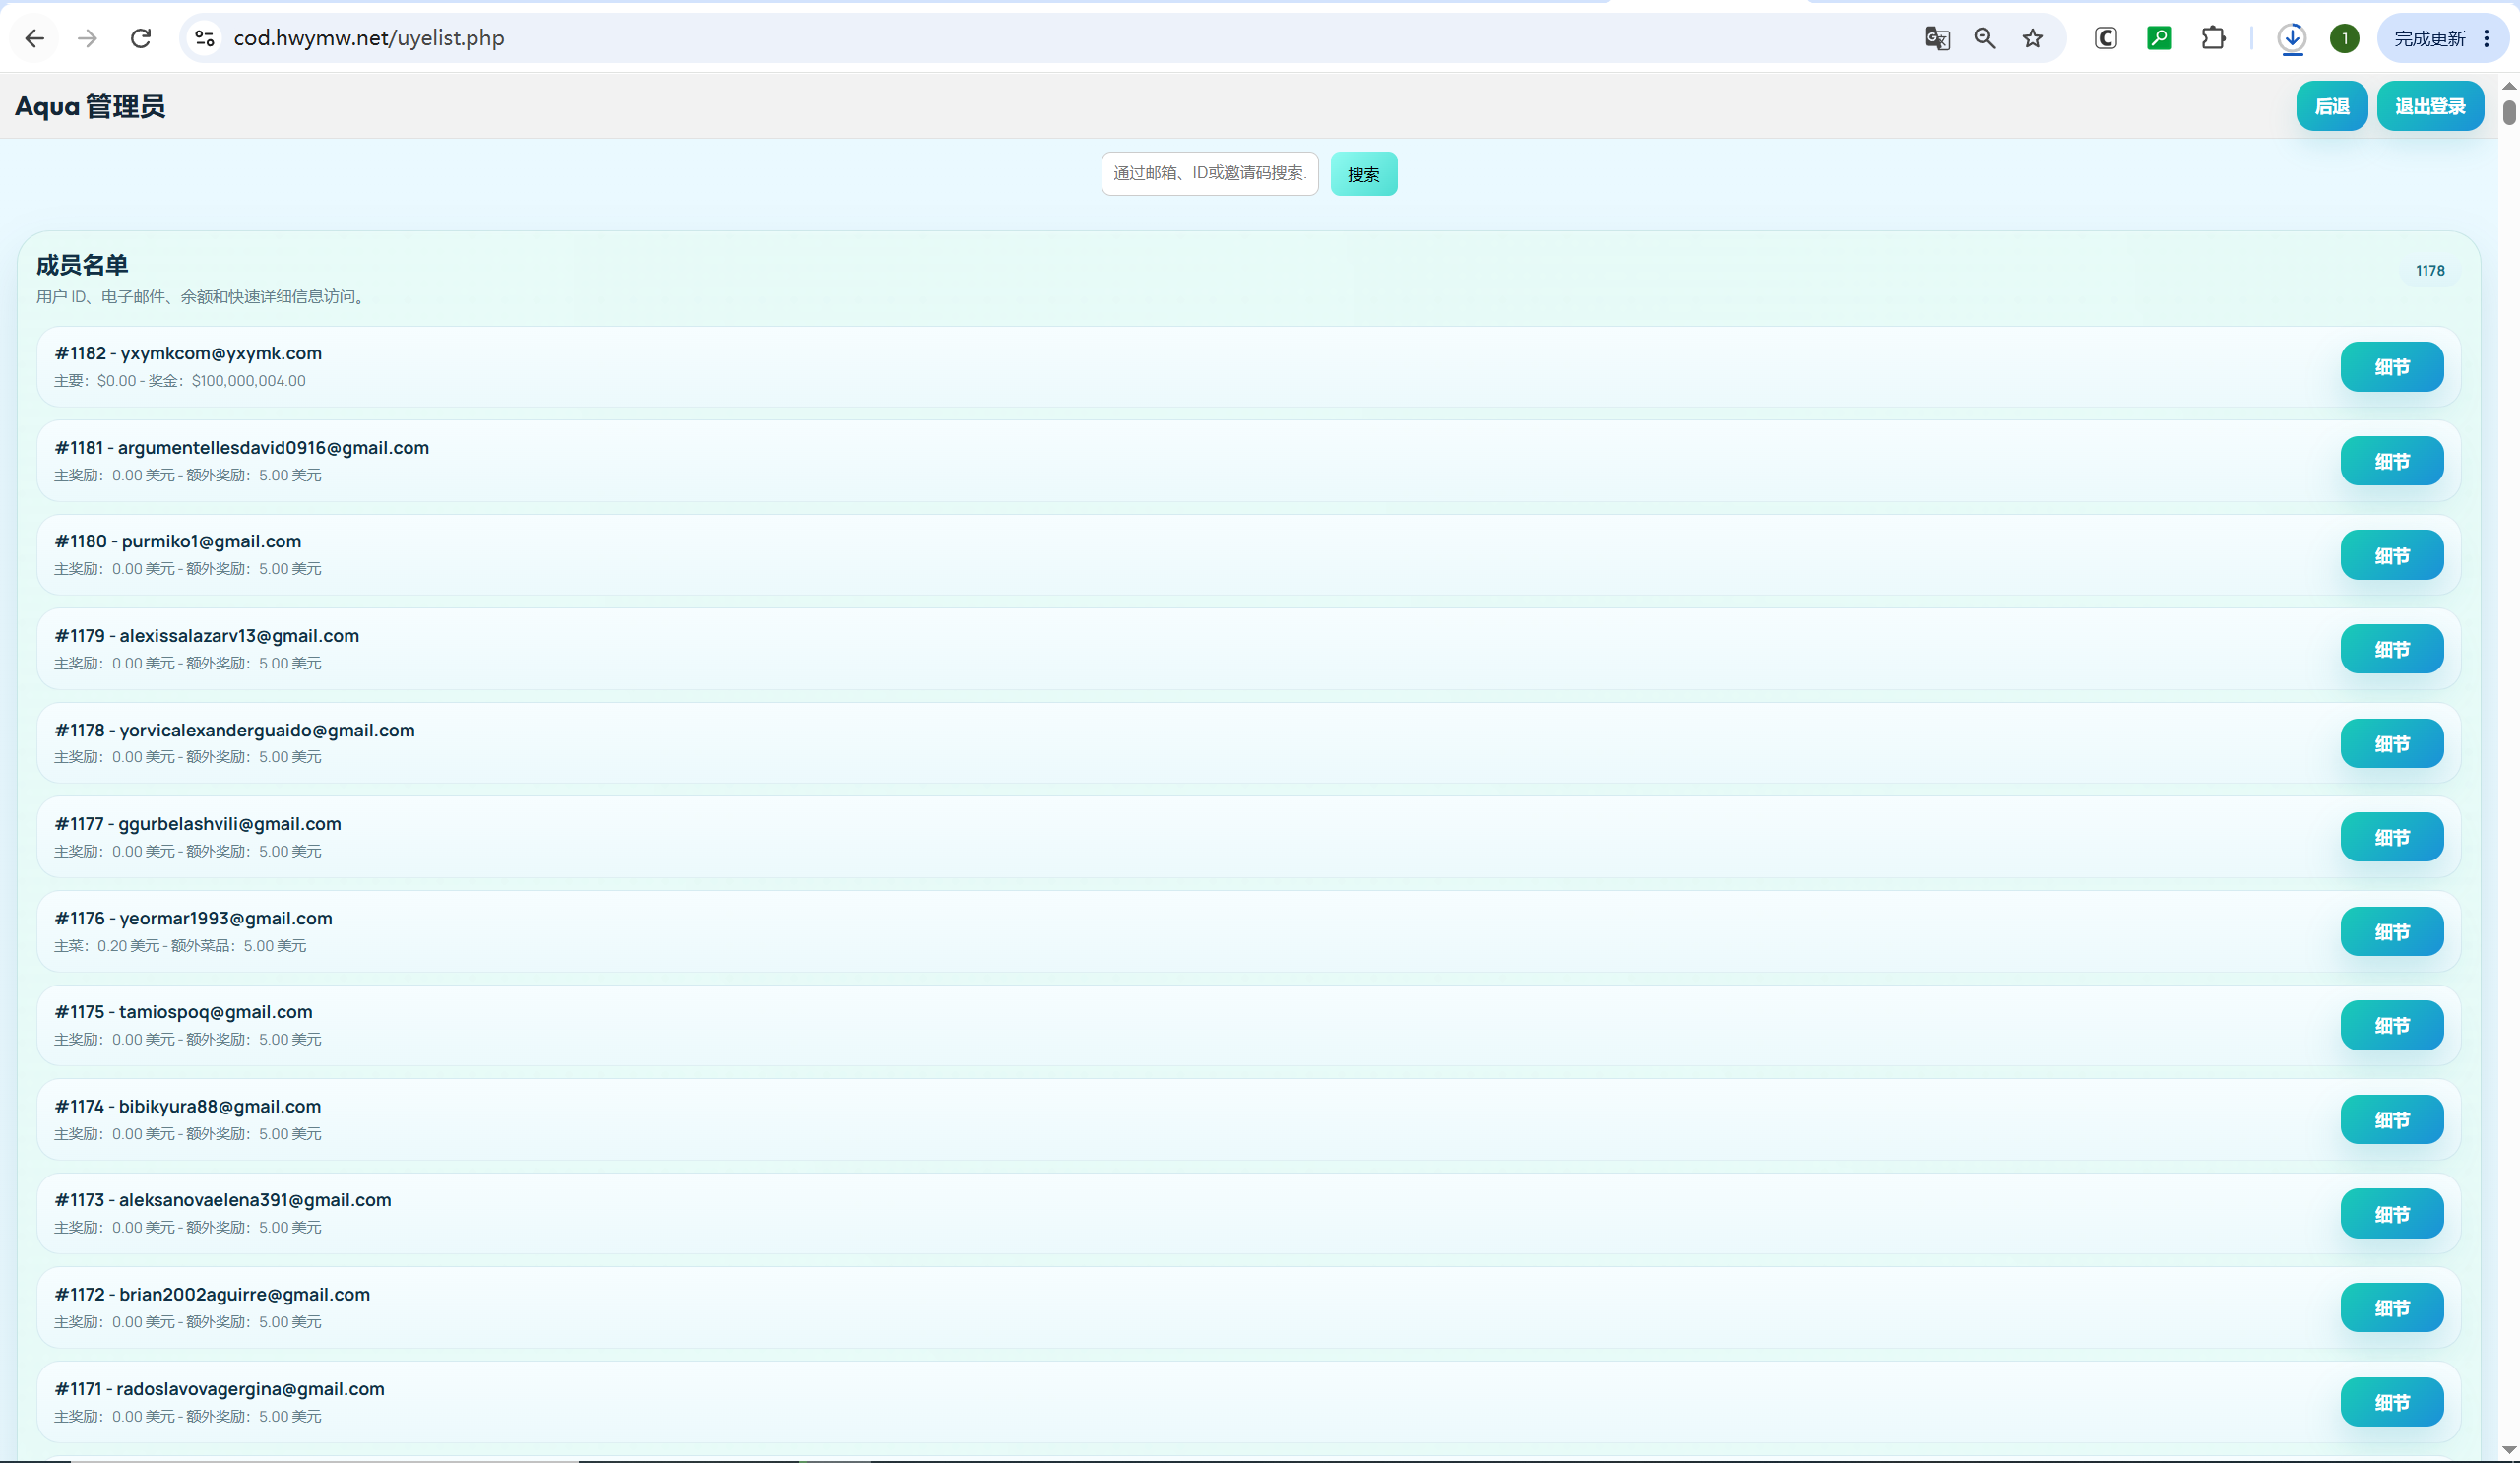The height and width of the screenshot is (1463, 2520).
Task: Open 细节 for tamiospoq@gmail.com
Action: pyautogui.click(x=2392, y=1026)
